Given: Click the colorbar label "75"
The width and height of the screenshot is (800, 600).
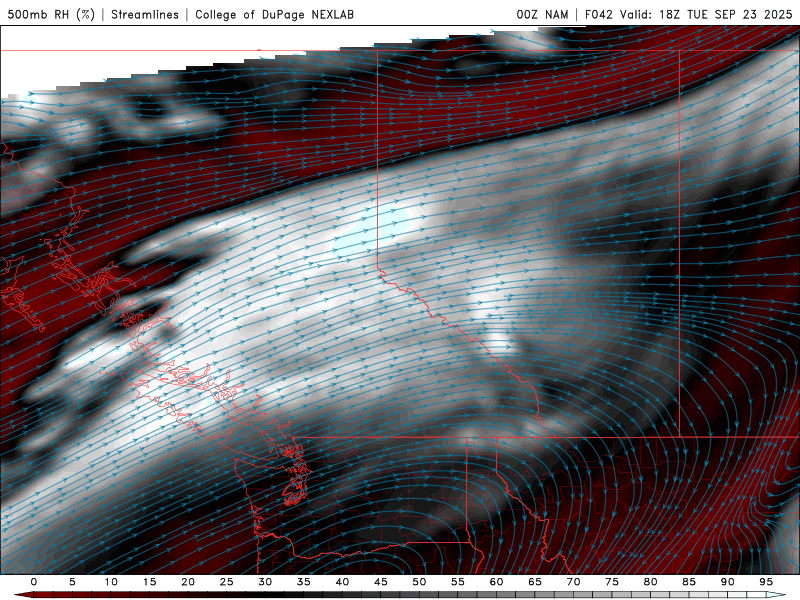Looking at the screenshot, I should point(612,582).
